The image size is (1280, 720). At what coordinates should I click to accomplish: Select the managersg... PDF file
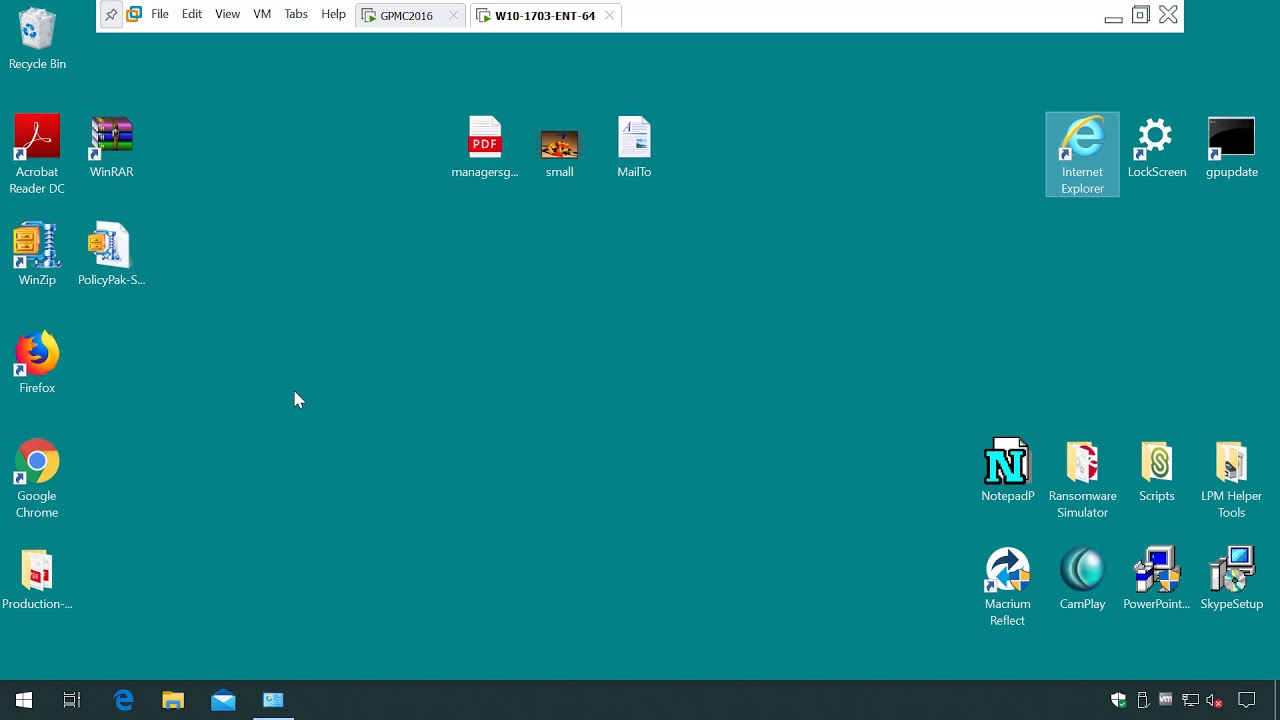485,147
